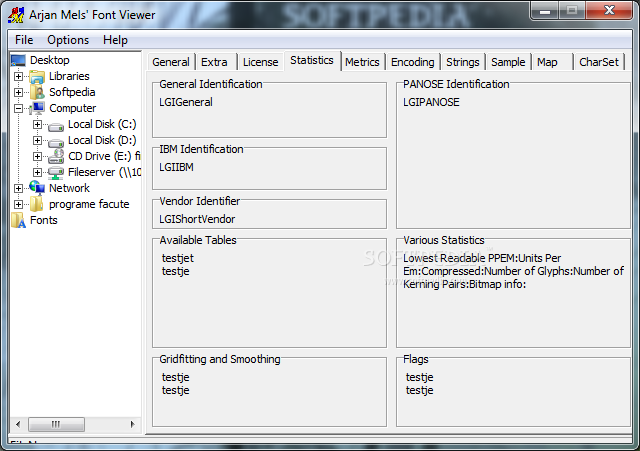This screenshot has width=640, height=451.
Task: Expand the Local Disk (D:) node
Action: tap(37, 140)
